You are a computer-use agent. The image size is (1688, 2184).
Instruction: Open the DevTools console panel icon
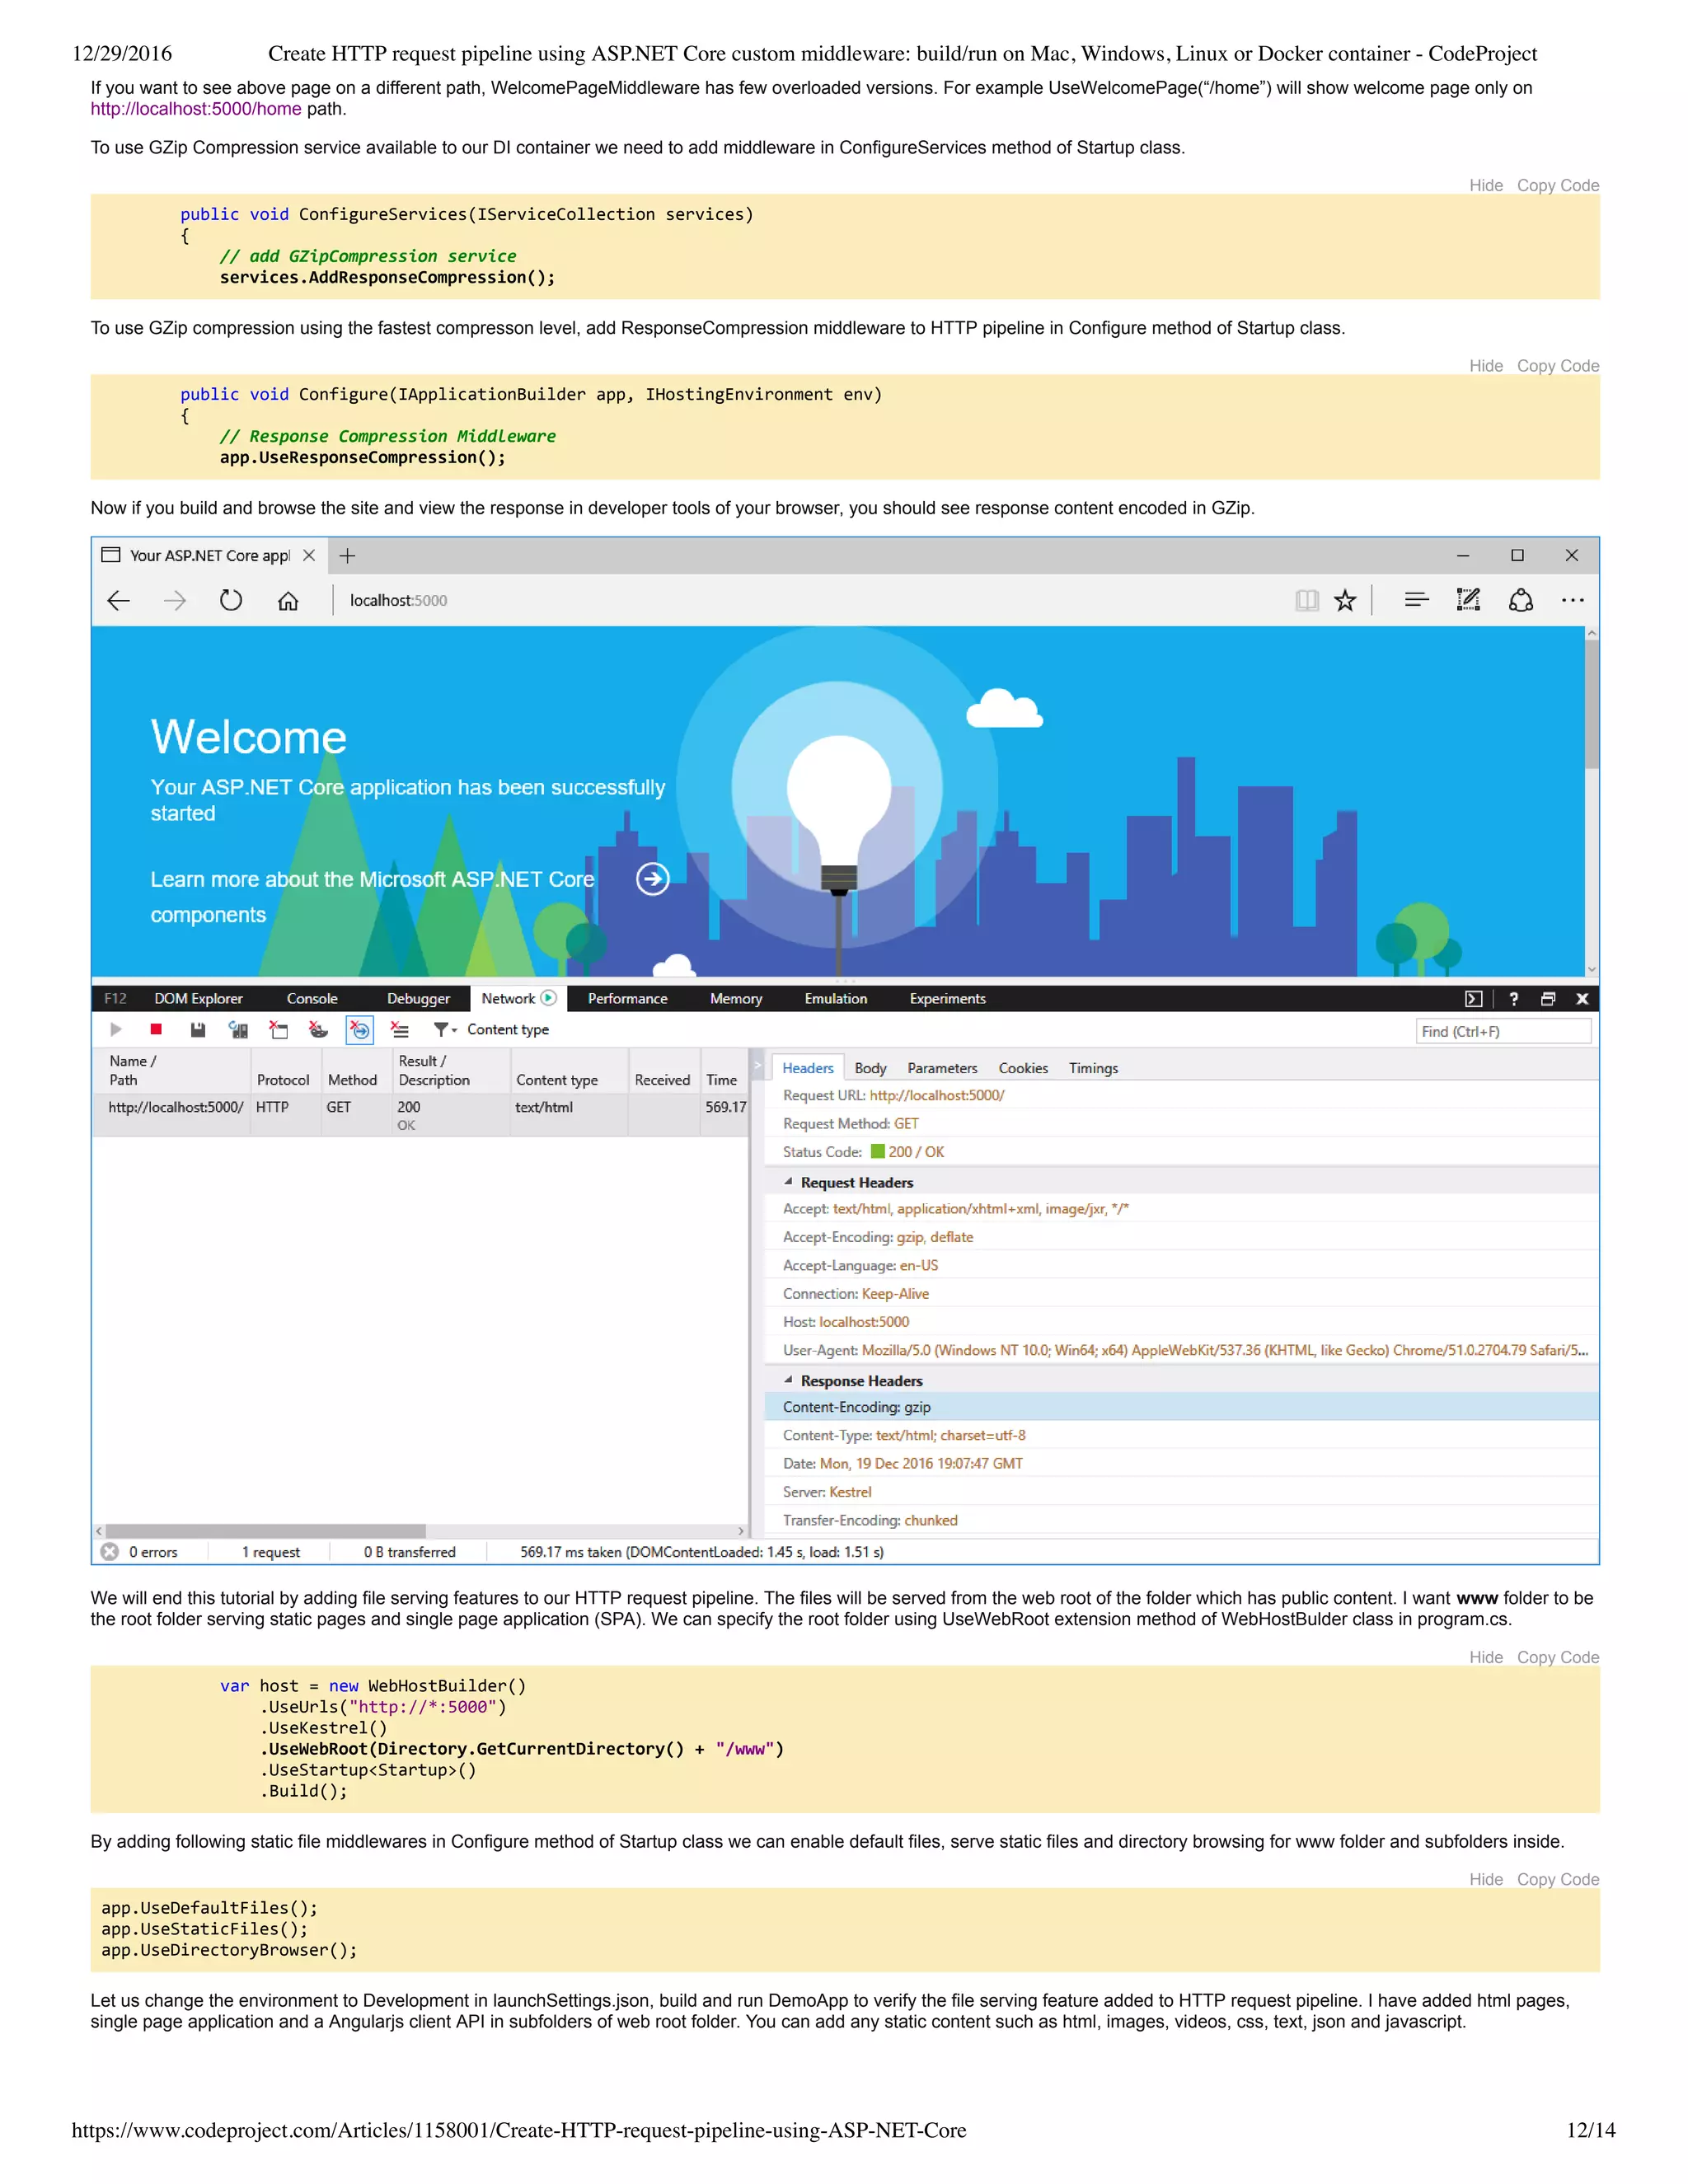(x=1473, y=998)
